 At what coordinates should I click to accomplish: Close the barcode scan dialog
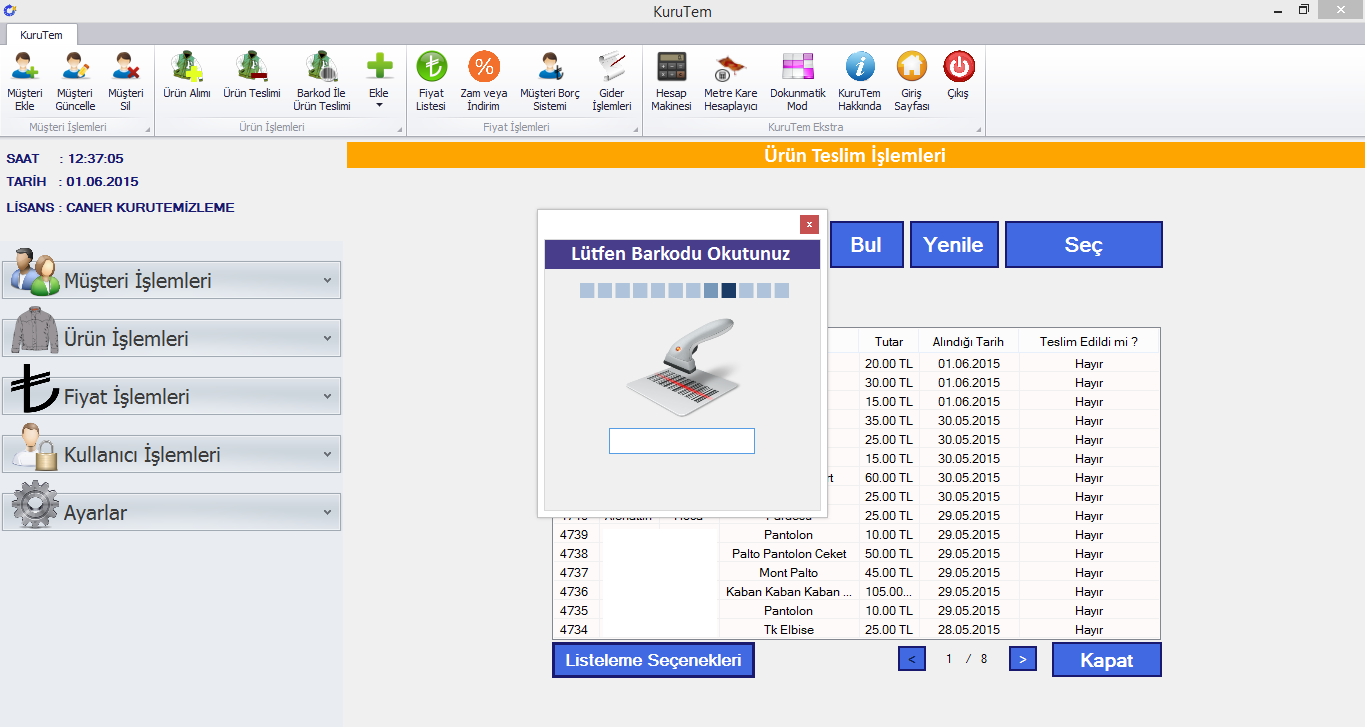(x=809, y=224)
